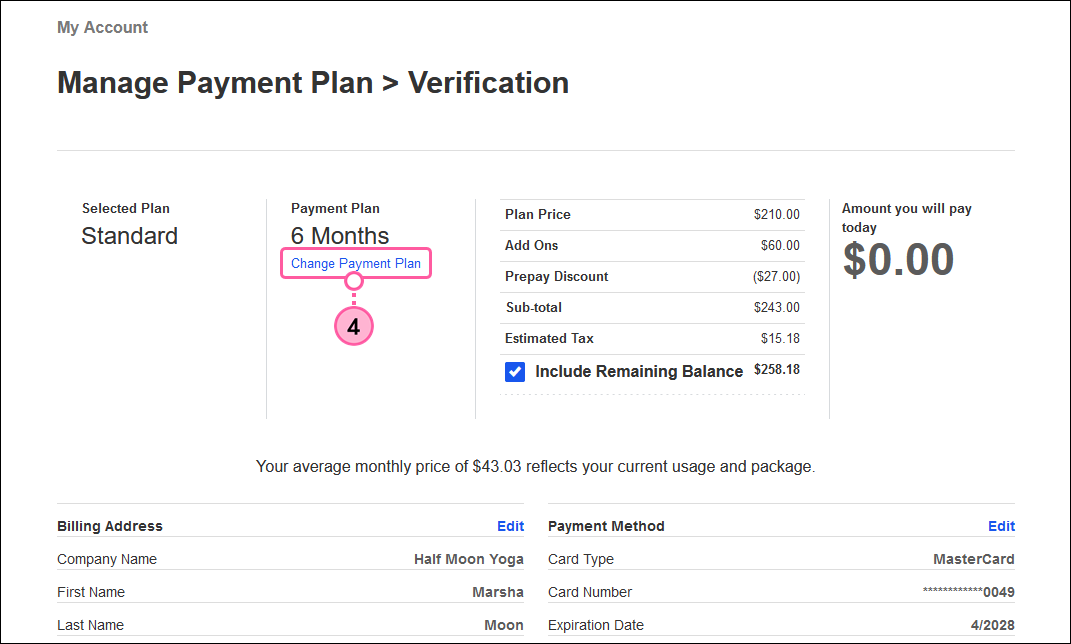Click the average monthly price sentence
The width and height of the screenshot is (1071, 644).
536,466
